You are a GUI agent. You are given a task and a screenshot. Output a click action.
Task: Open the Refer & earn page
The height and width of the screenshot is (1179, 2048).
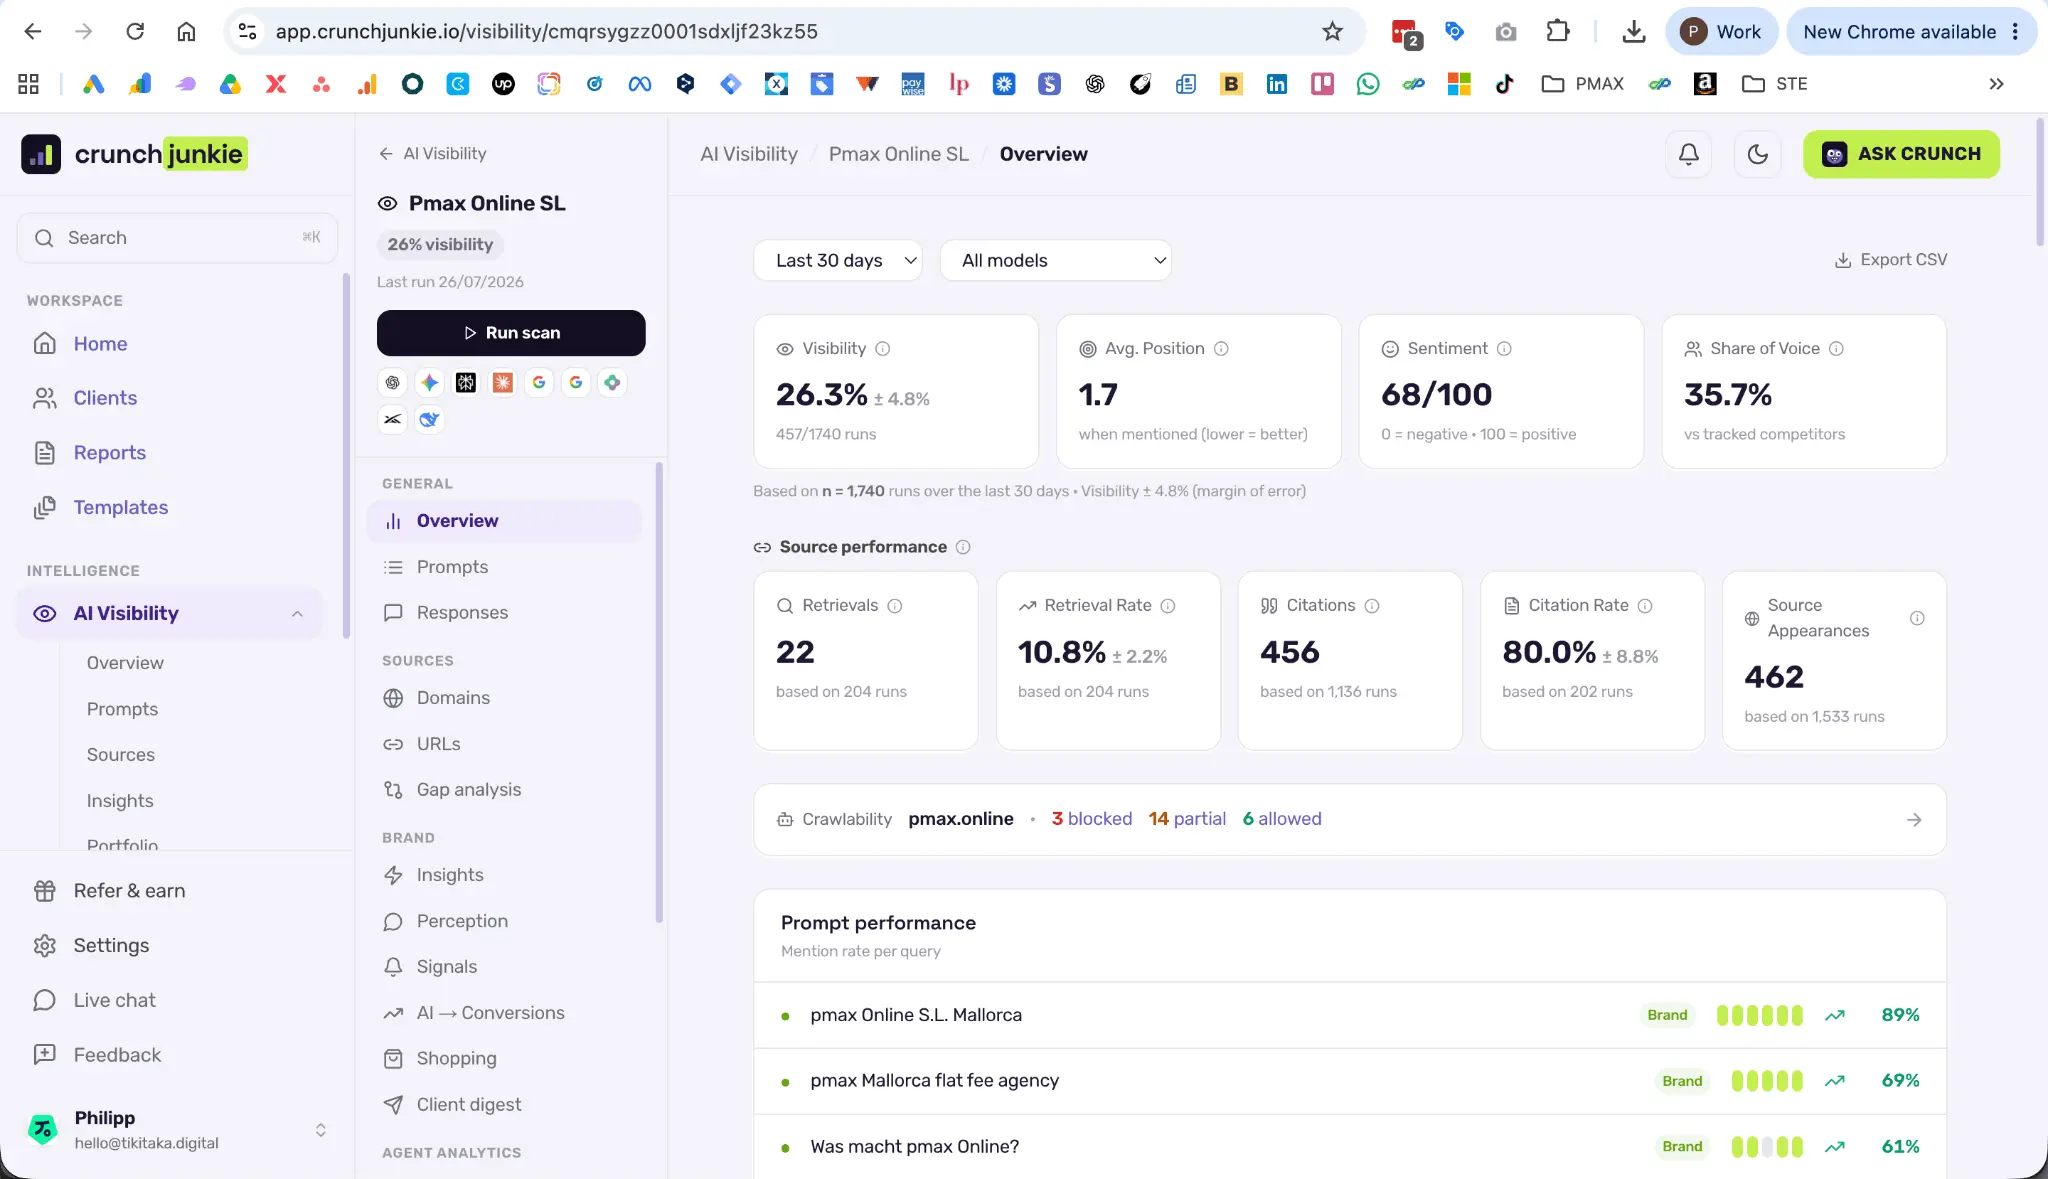point(129,891)
